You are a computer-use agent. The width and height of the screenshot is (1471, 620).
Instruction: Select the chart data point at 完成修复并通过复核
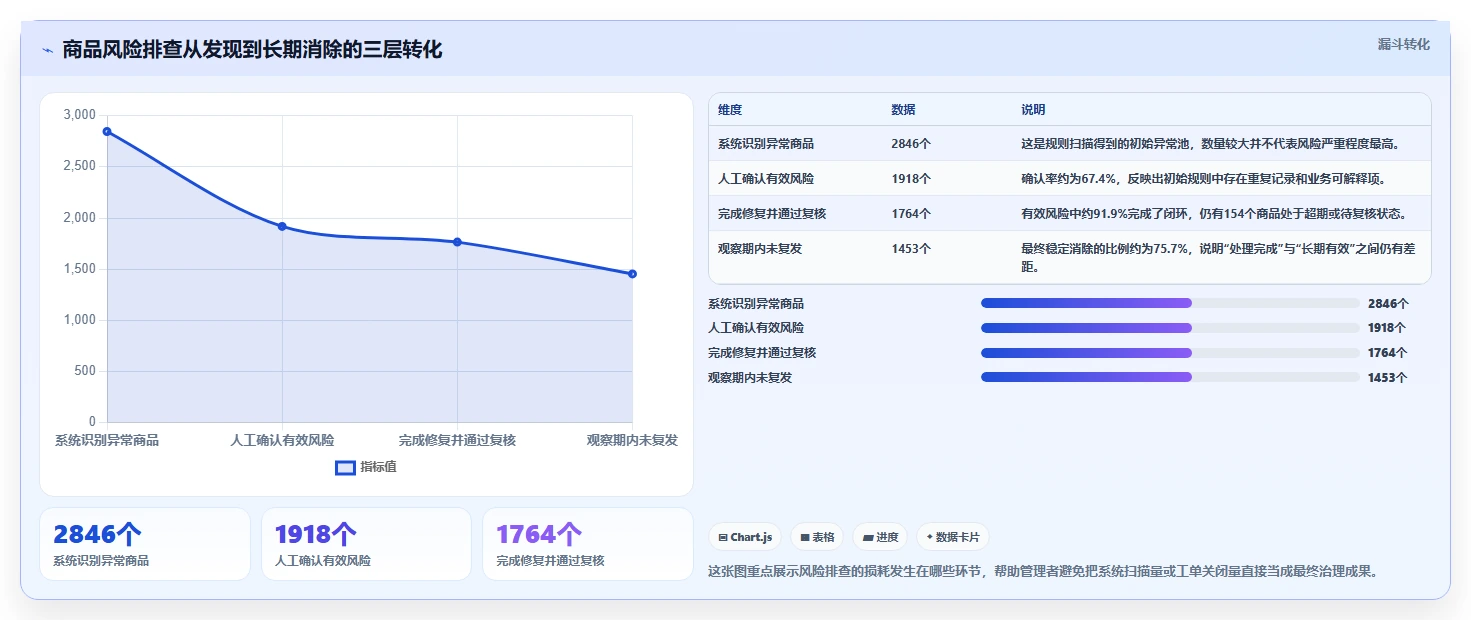click(x=457, y=242)
